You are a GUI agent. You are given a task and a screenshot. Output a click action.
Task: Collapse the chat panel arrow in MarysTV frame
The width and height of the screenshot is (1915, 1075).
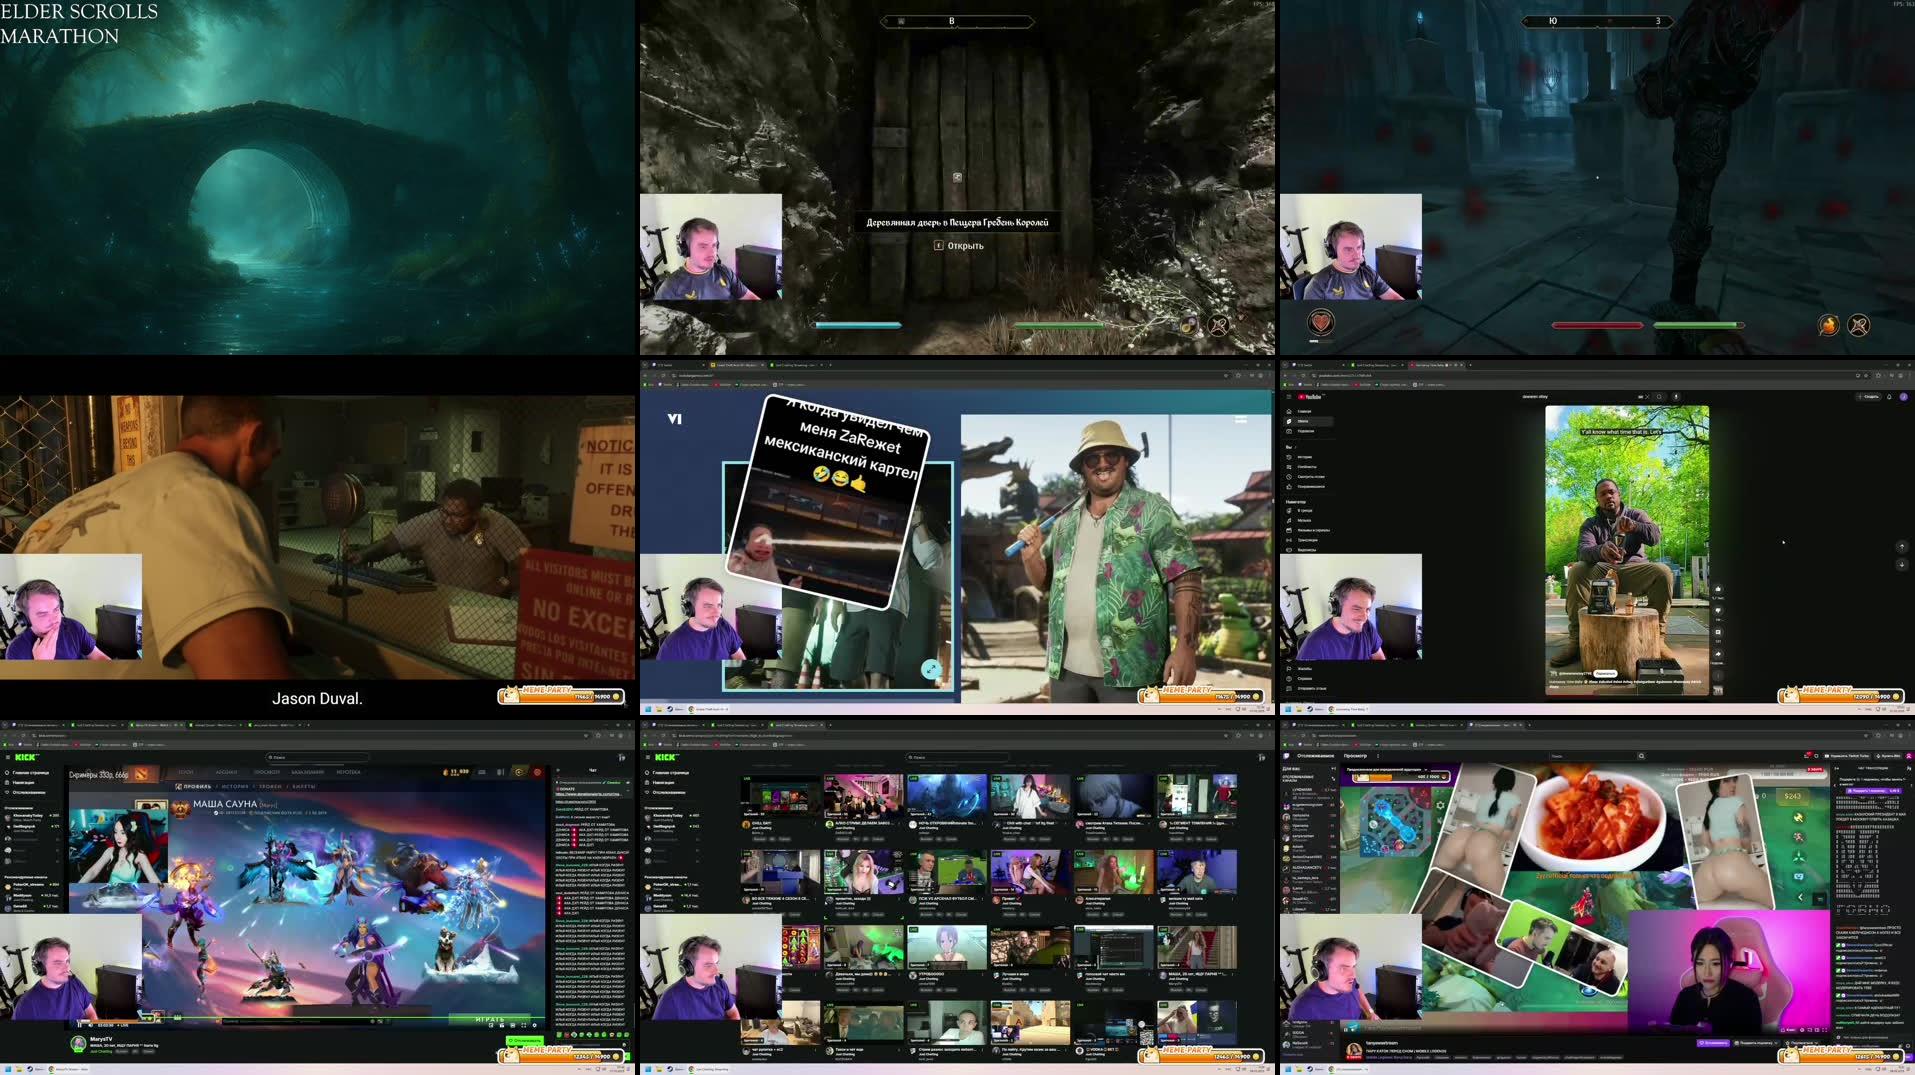[x=557, y=770]
